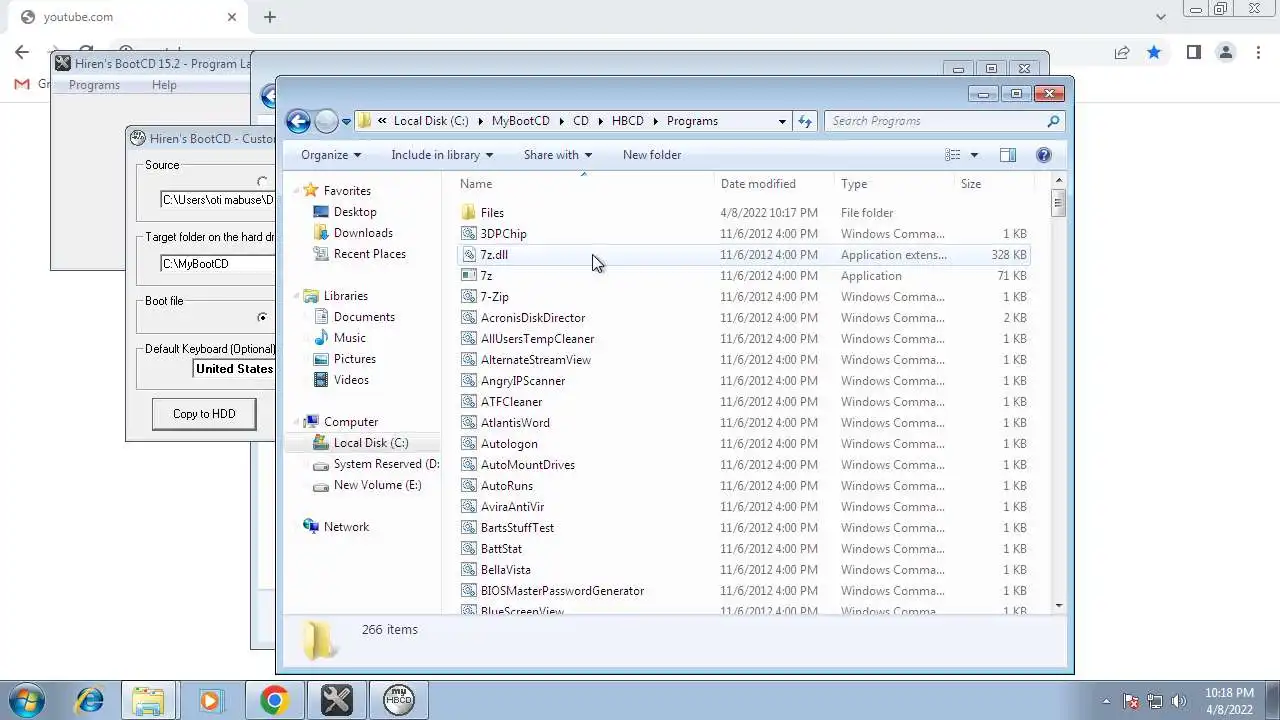Open Recent Places in Favorites

[369, 254]
